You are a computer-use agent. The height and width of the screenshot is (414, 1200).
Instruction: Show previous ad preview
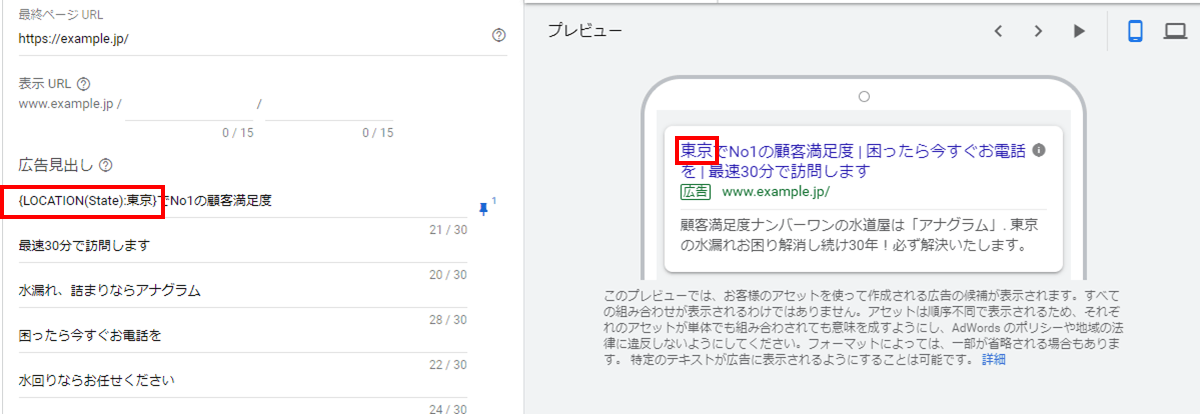point(997,31)
